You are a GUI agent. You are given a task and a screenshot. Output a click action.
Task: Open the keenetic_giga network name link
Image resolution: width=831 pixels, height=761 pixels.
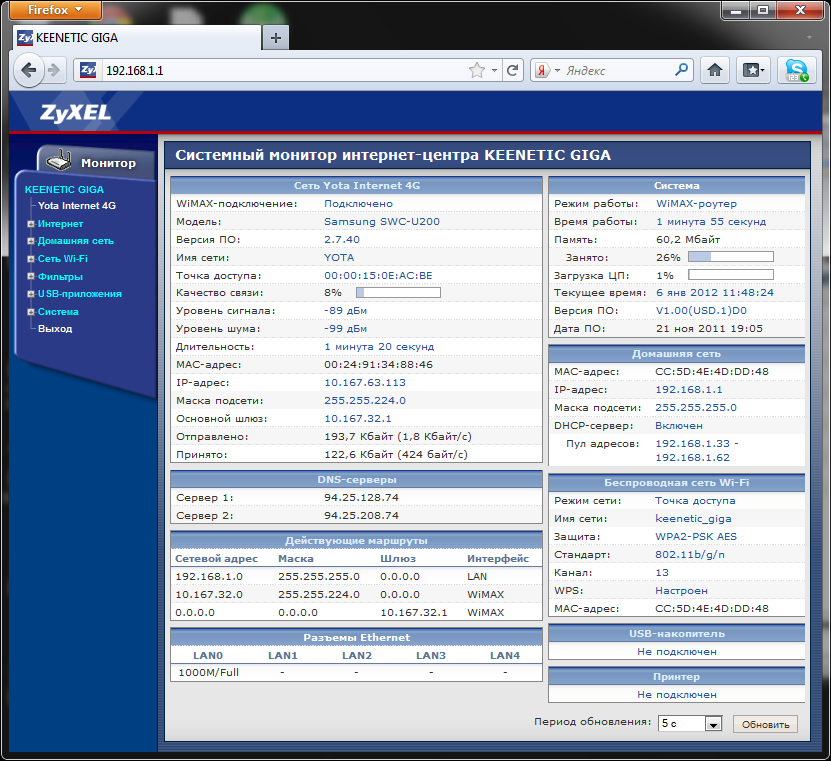[x=693, y=519]
